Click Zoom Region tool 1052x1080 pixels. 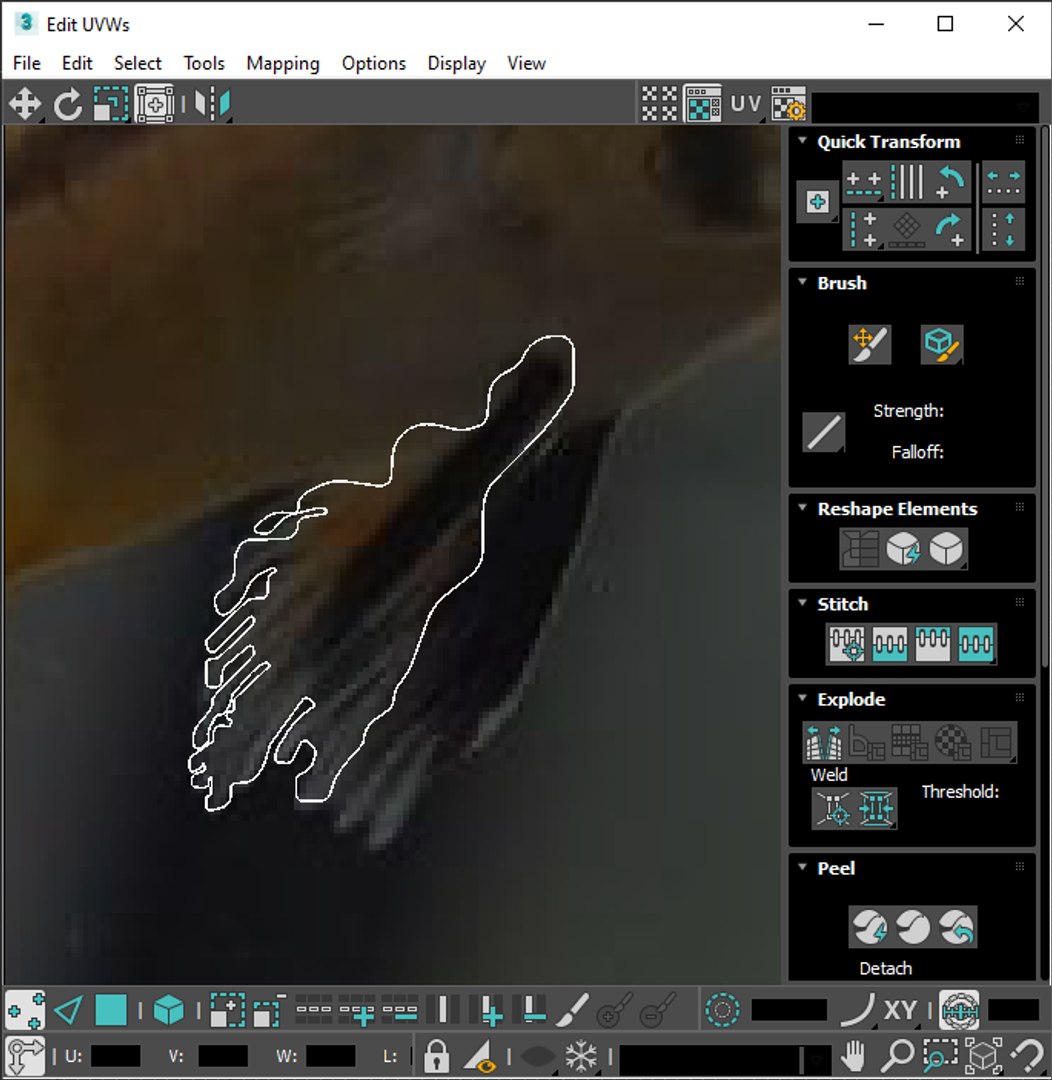click(941, 1055)
